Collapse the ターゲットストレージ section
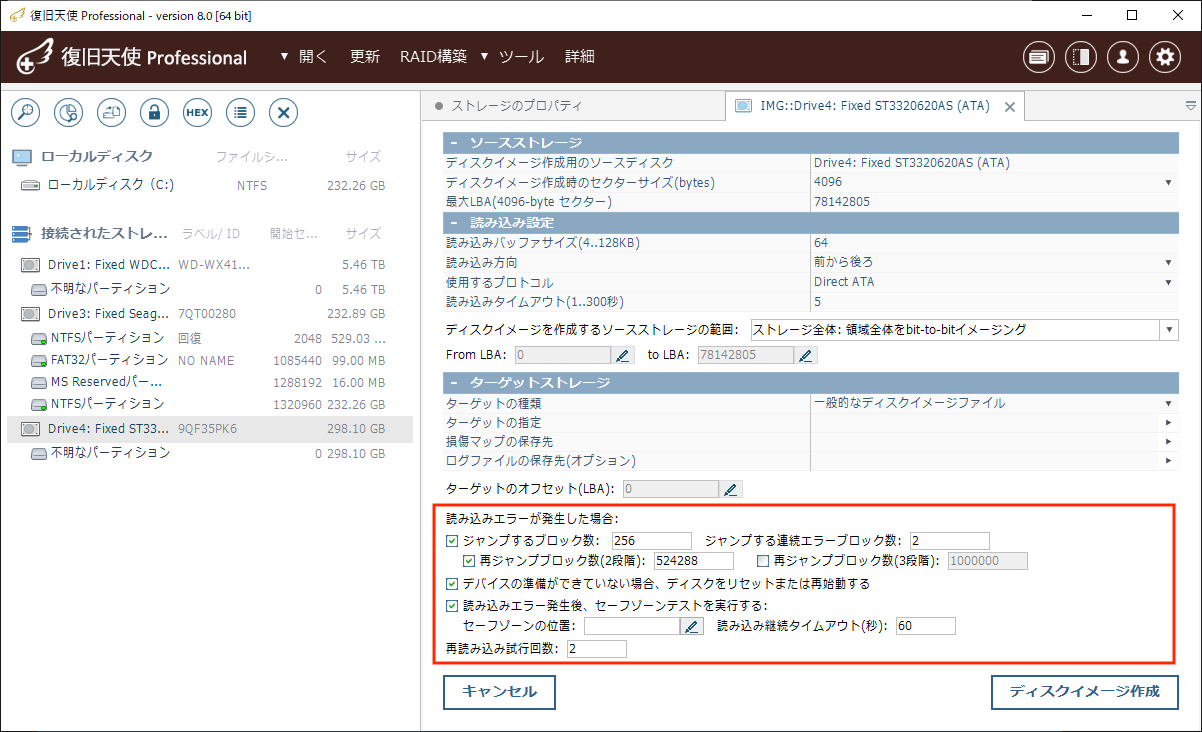Screen dimensions: 1202x732 [x=454, y=383]
